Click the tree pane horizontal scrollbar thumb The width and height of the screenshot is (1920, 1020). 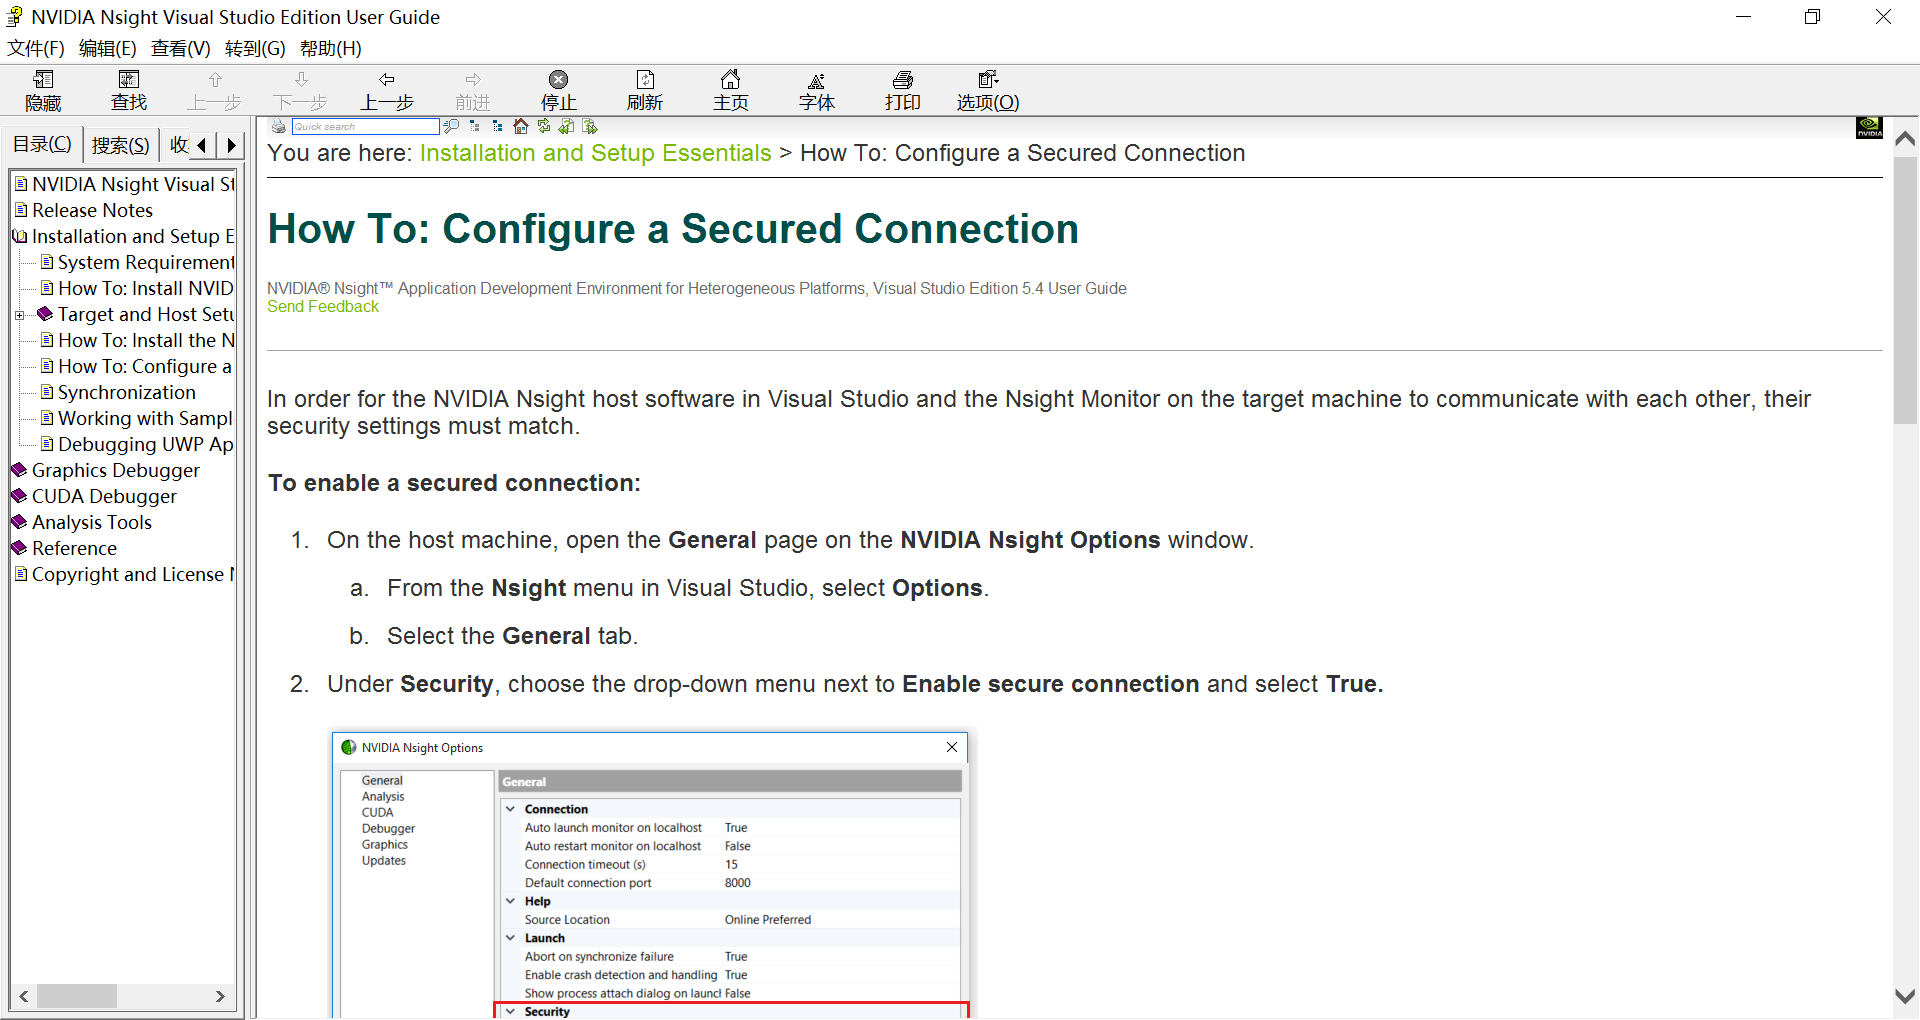coord(77,996)
